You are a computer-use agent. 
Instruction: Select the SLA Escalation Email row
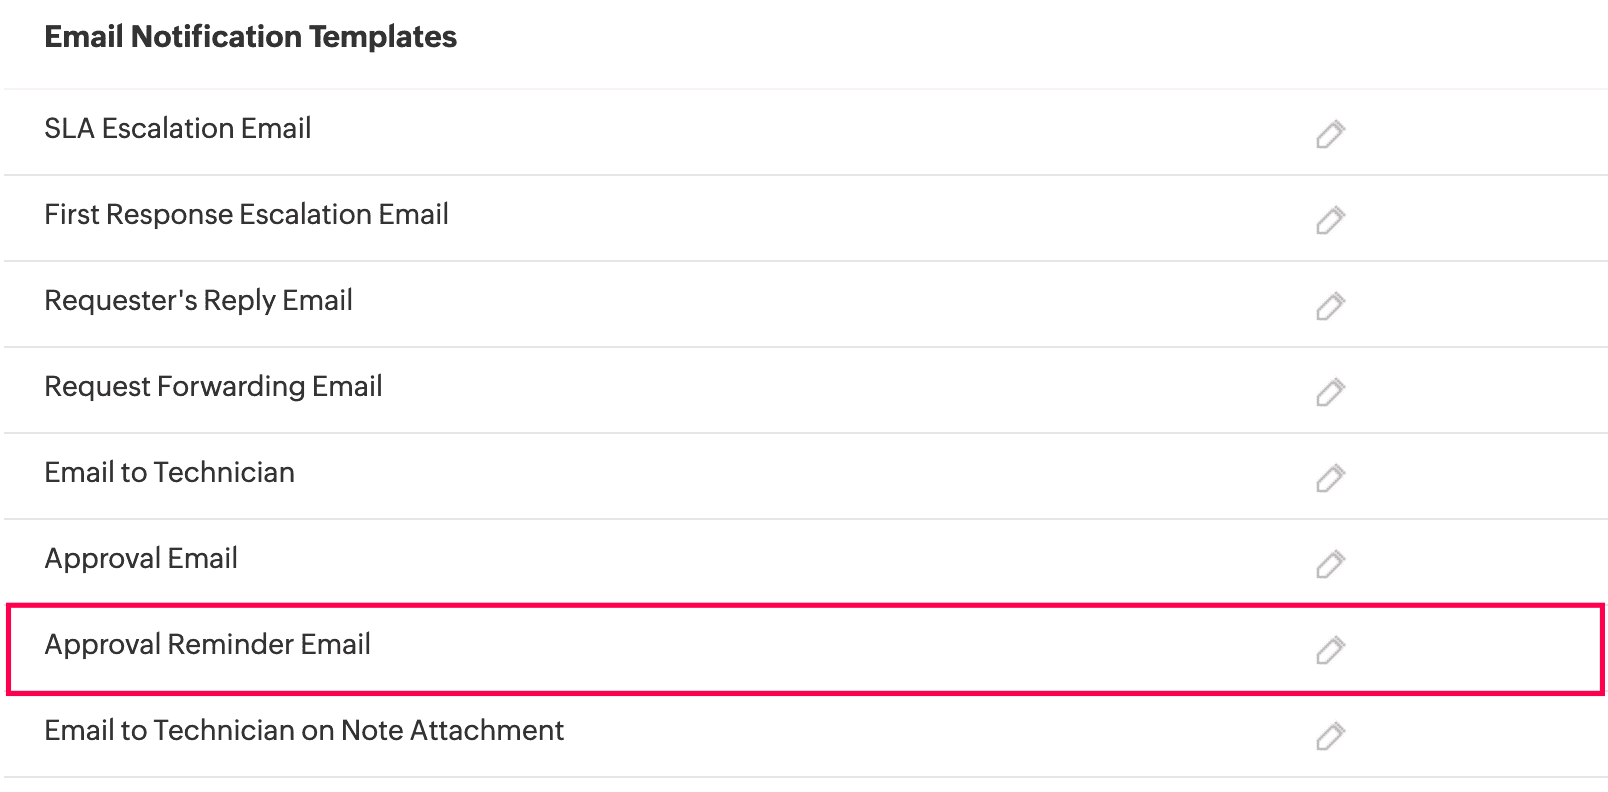click(178, 129)
